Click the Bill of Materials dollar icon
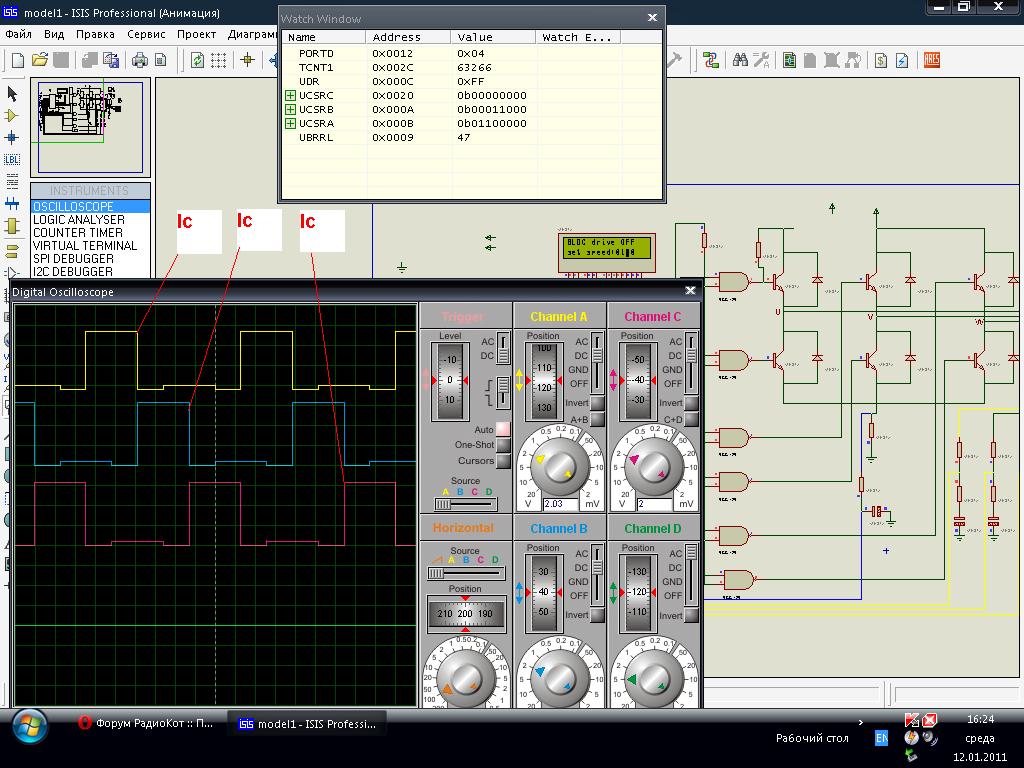Image resolution: width=1024 pixels, height=768 pixels. pyautogui.click(x=882, y=60)
